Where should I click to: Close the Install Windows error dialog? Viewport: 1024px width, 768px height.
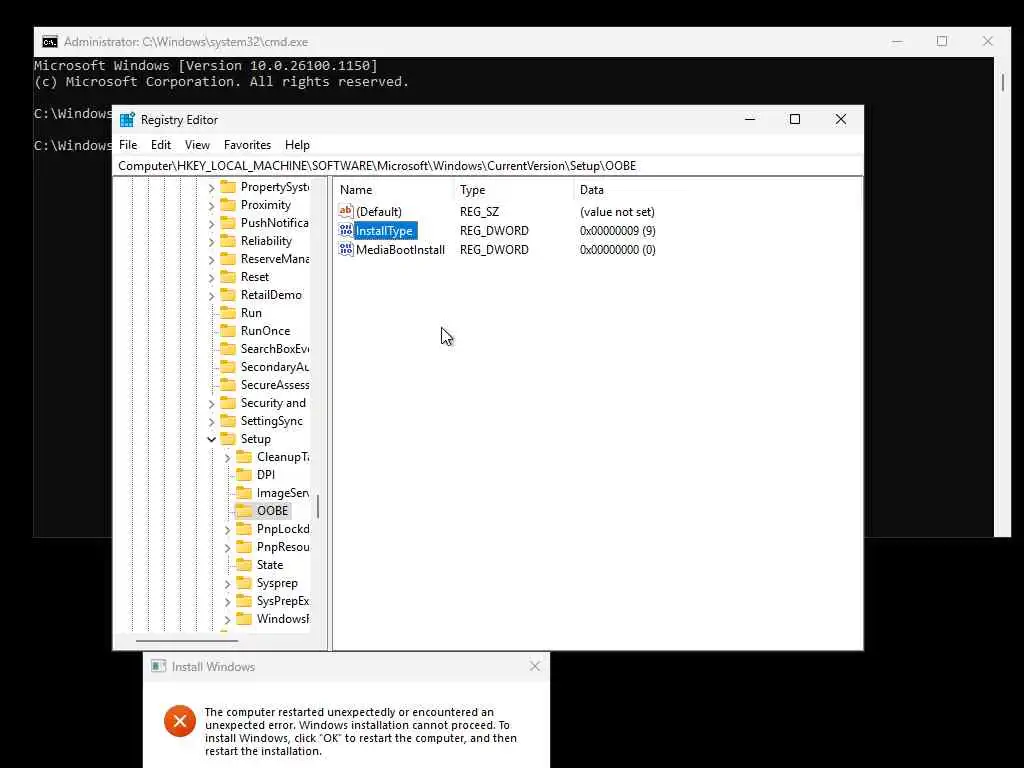coord(535,666)
